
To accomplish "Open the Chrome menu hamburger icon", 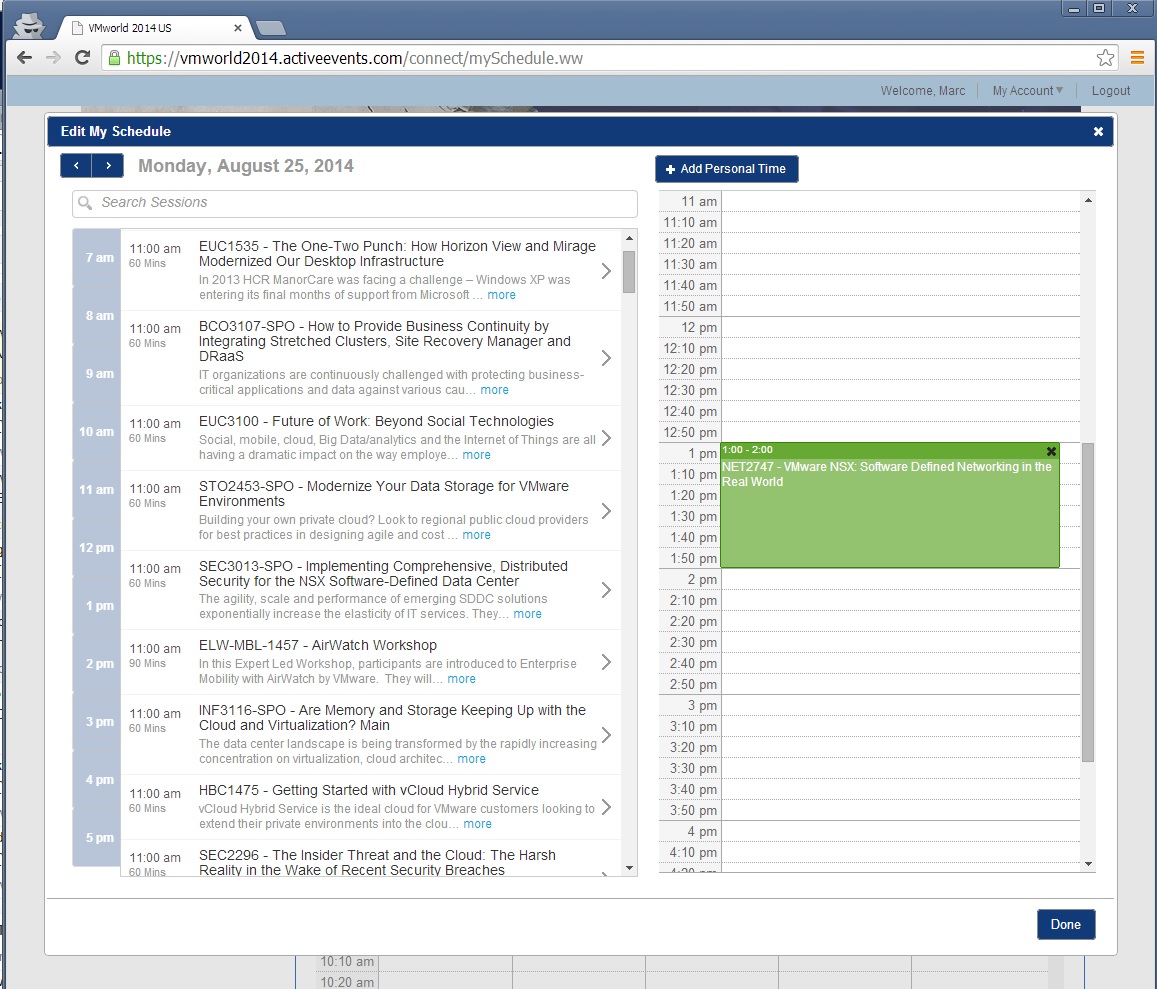I will pos(1137,58).
